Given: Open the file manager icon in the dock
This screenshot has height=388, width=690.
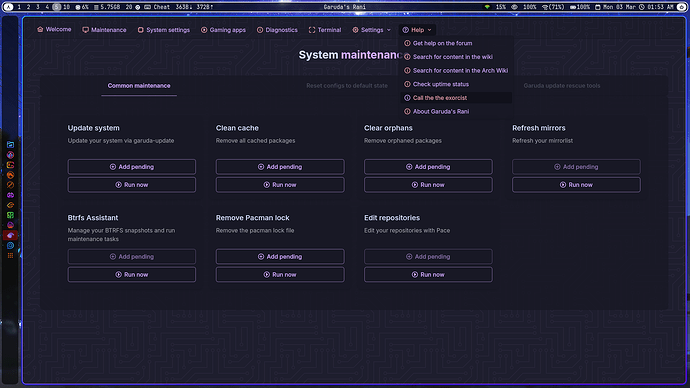Looking at the screenshot, I should point(10,145).
